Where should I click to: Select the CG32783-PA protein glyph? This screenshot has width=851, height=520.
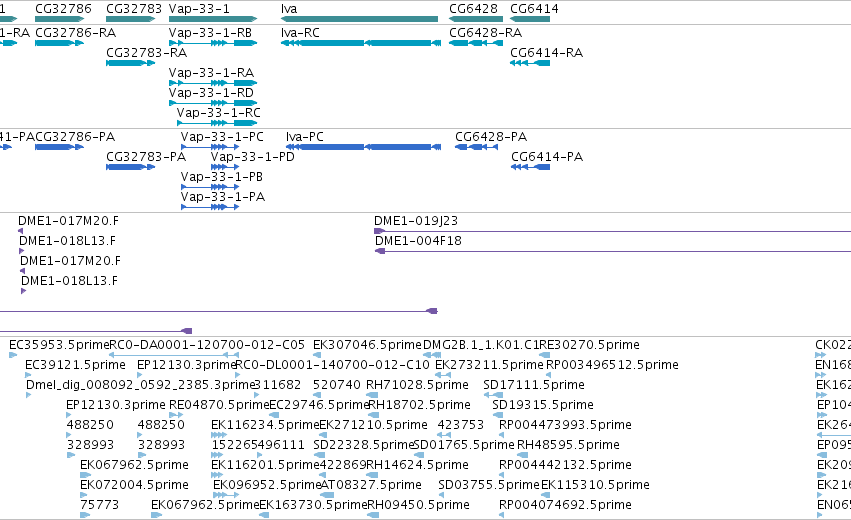click(131, 167)
